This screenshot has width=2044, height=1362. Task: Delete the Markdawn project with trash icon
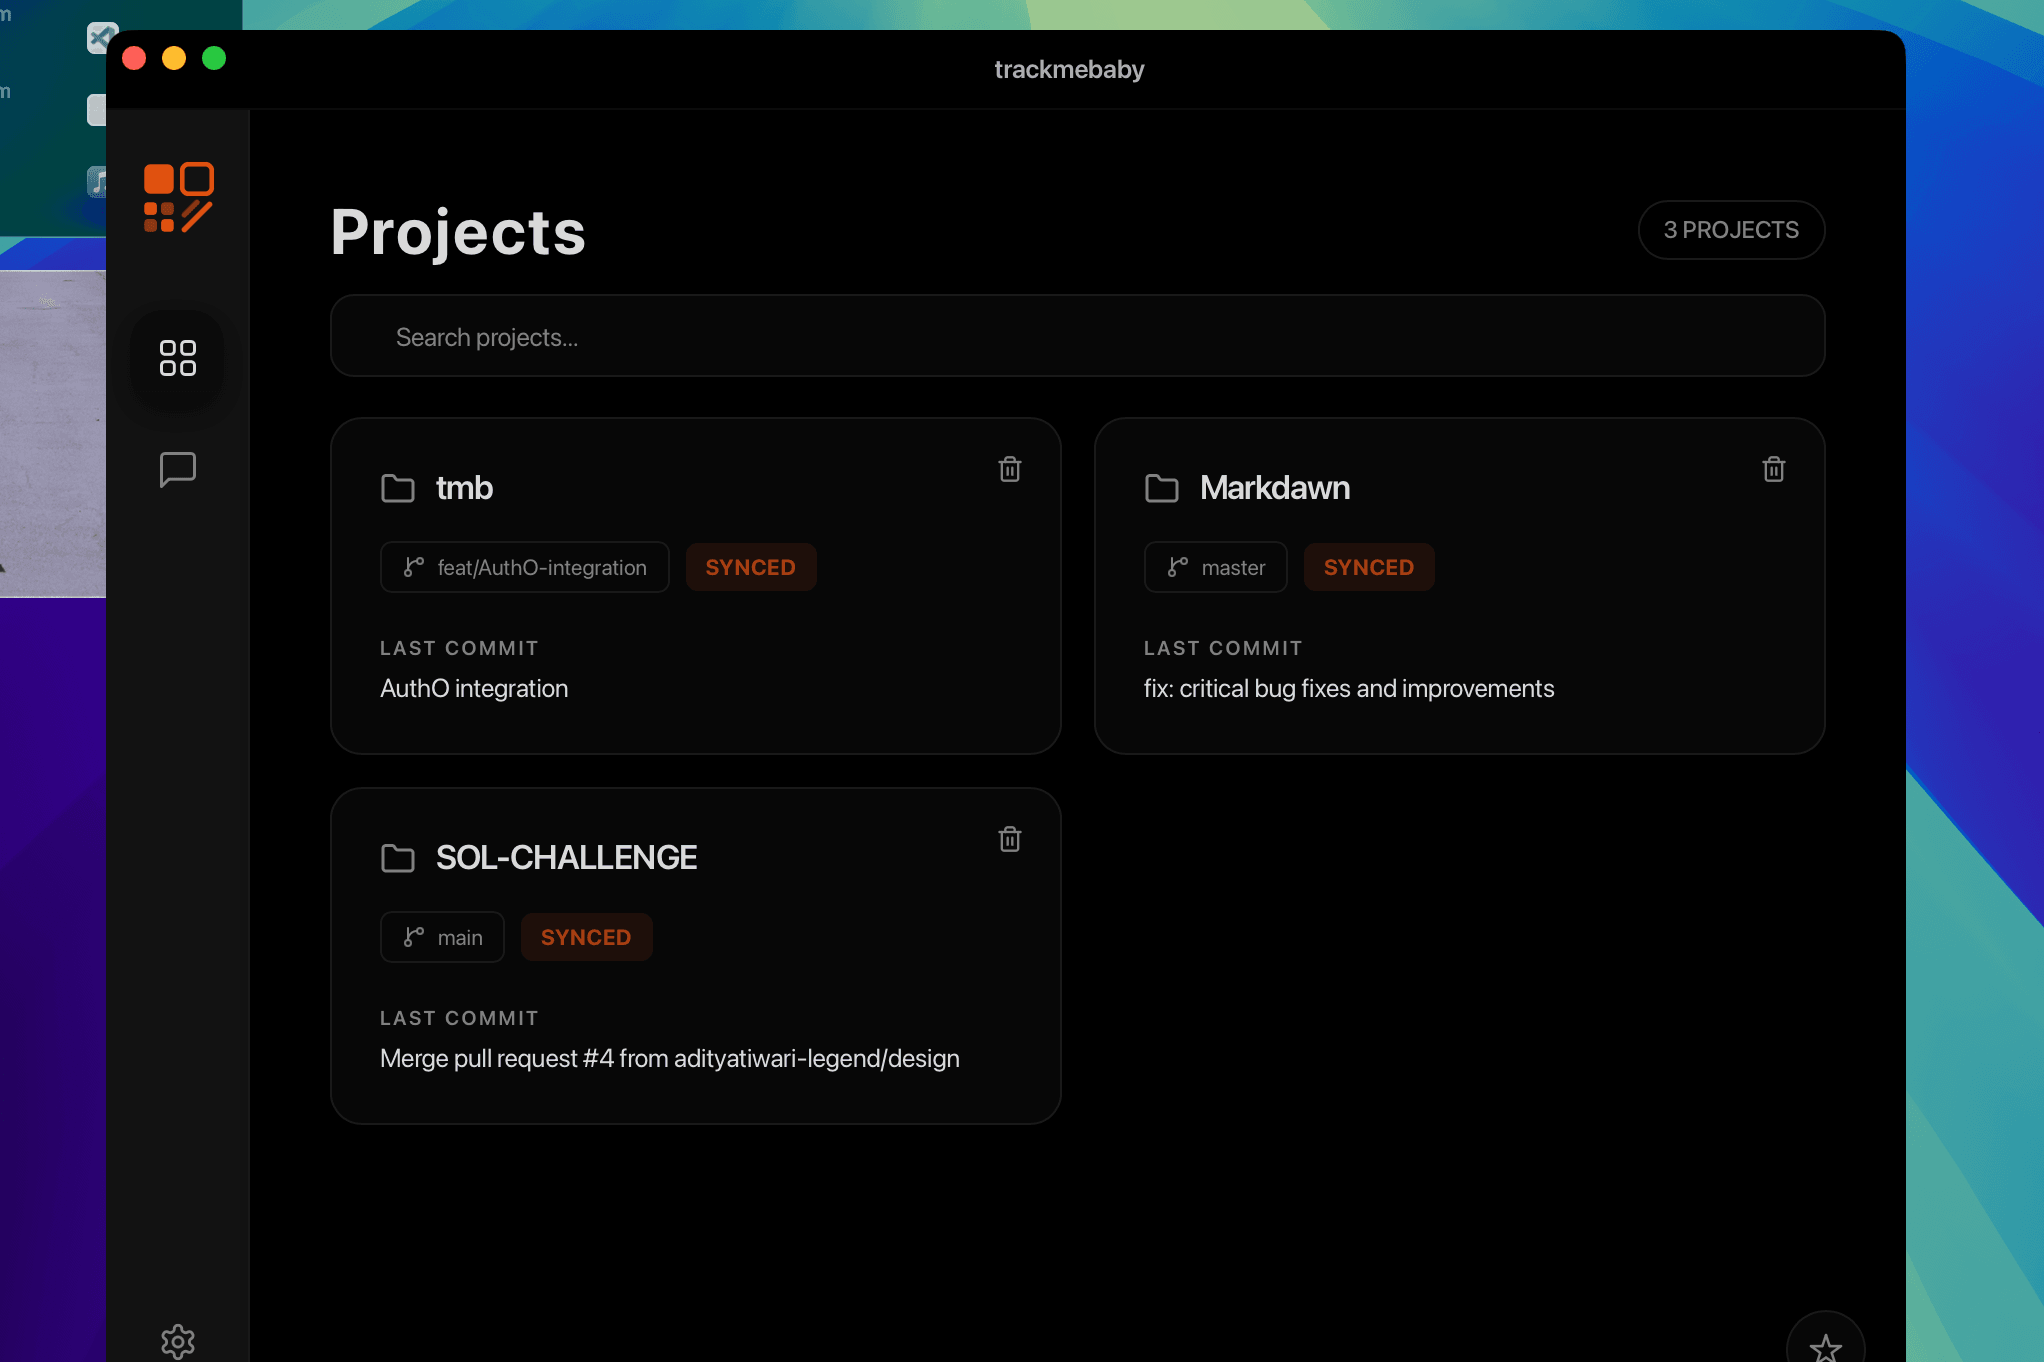coord(1773,469)
